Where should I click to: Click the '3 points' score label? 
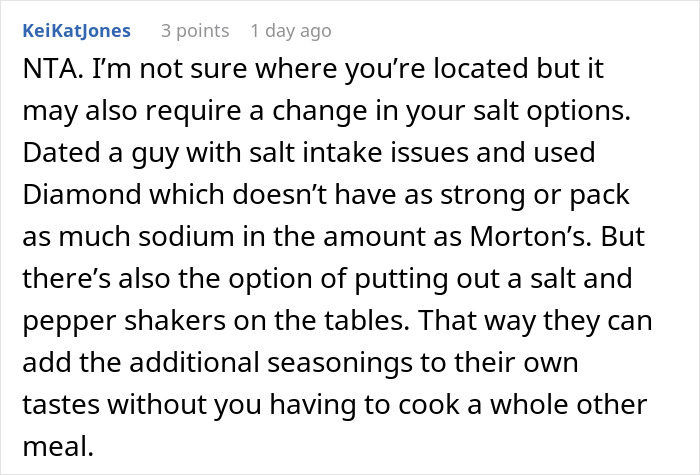197,31
